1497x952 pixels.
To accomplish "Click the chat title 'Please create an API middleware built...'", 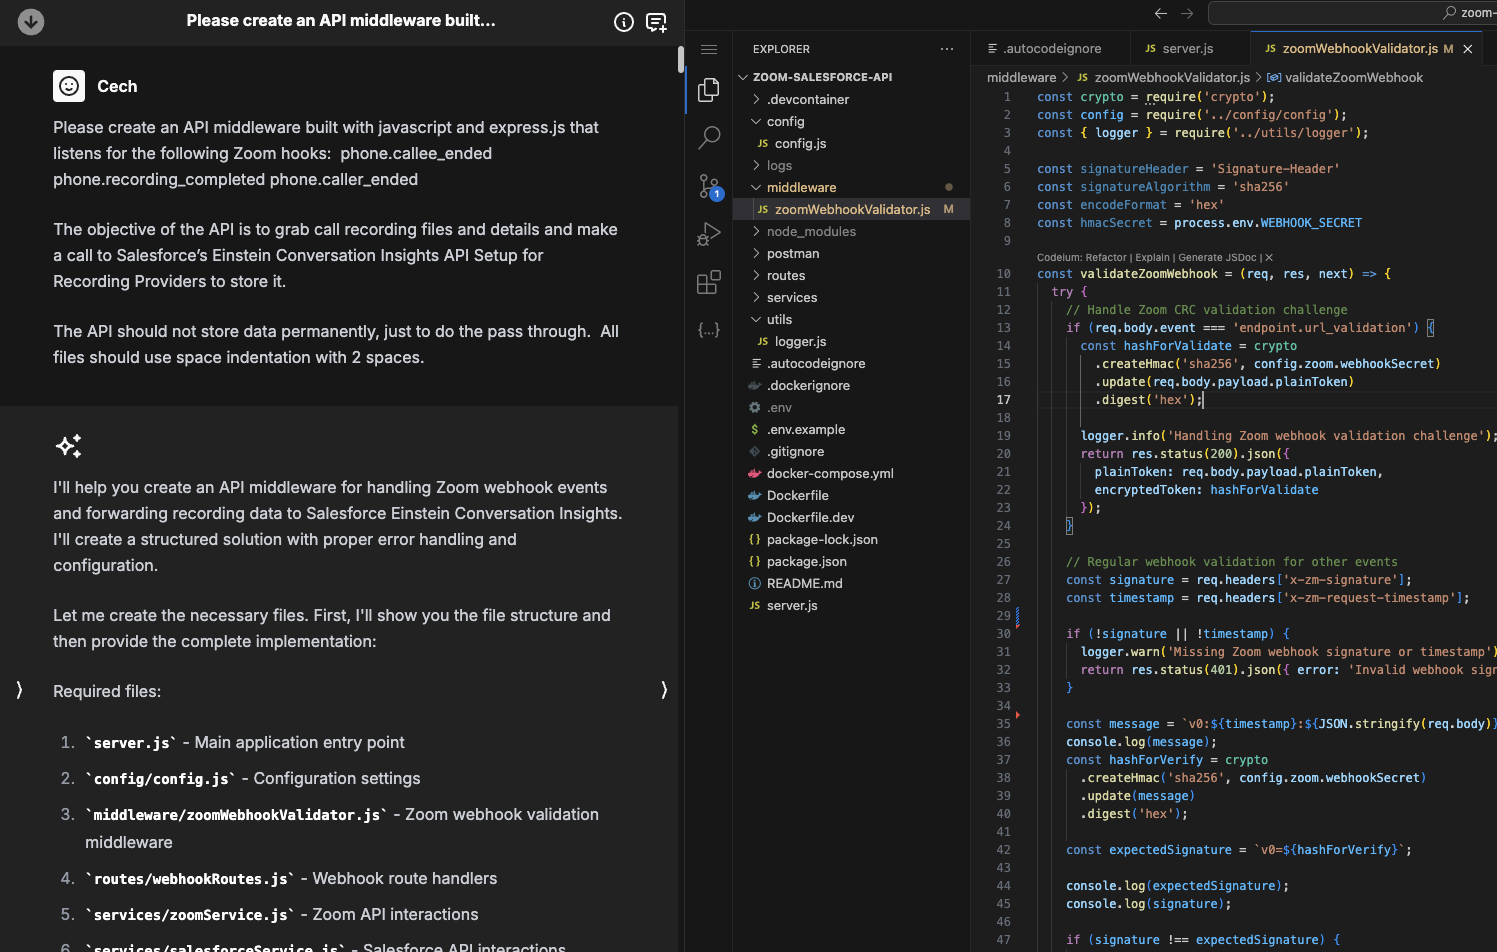I will pyautogui.click(x=341, y=21).
